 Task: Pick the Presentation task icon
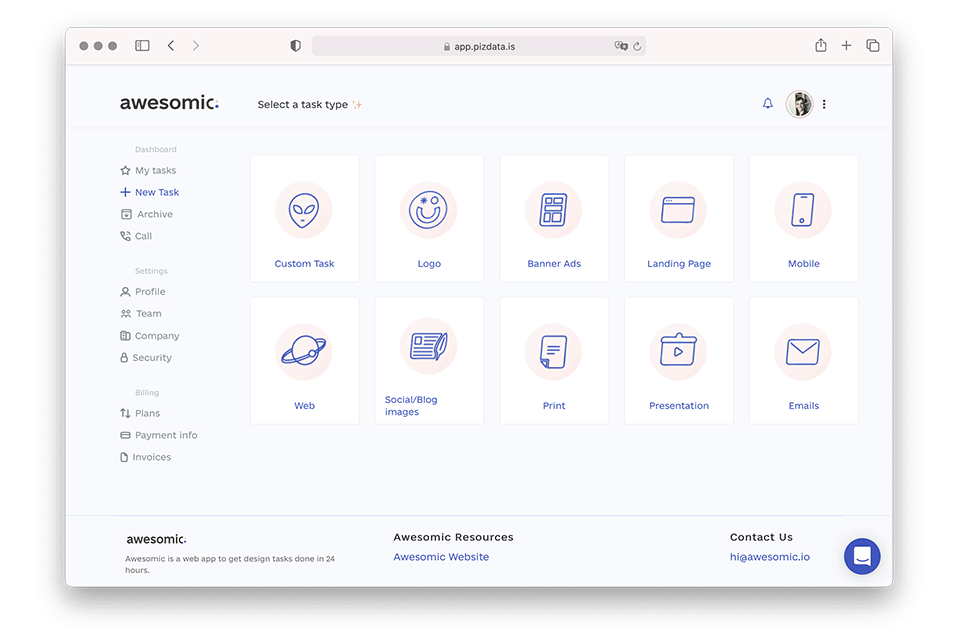pyautogui.click(x=678, y=352)
